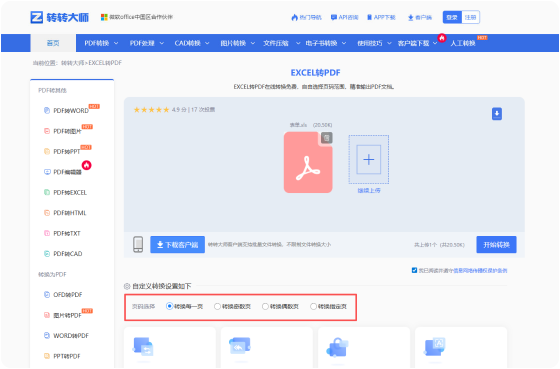Expand the 电子书转换 nav dropdown
The width and height of the screenshot is (560, 369).
tap(326, 43)
